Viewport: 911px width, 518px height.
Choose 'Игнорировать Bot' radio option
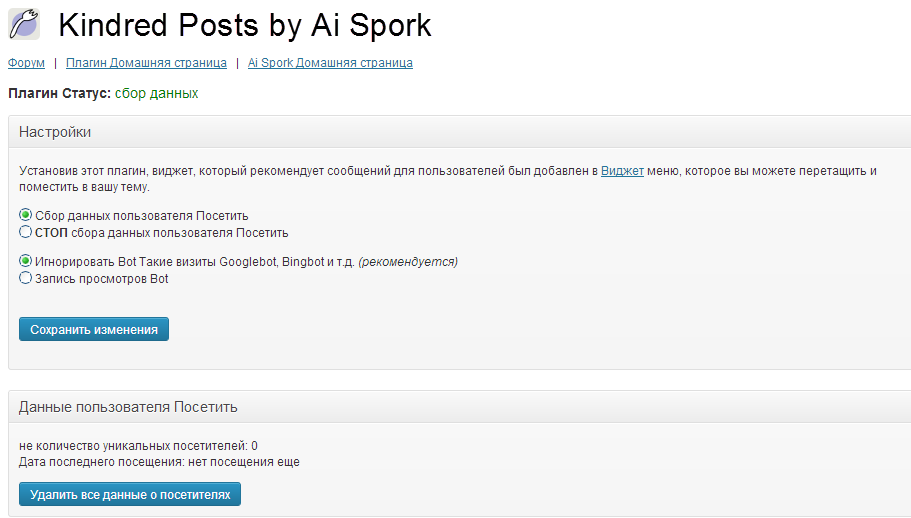(26, 261)
